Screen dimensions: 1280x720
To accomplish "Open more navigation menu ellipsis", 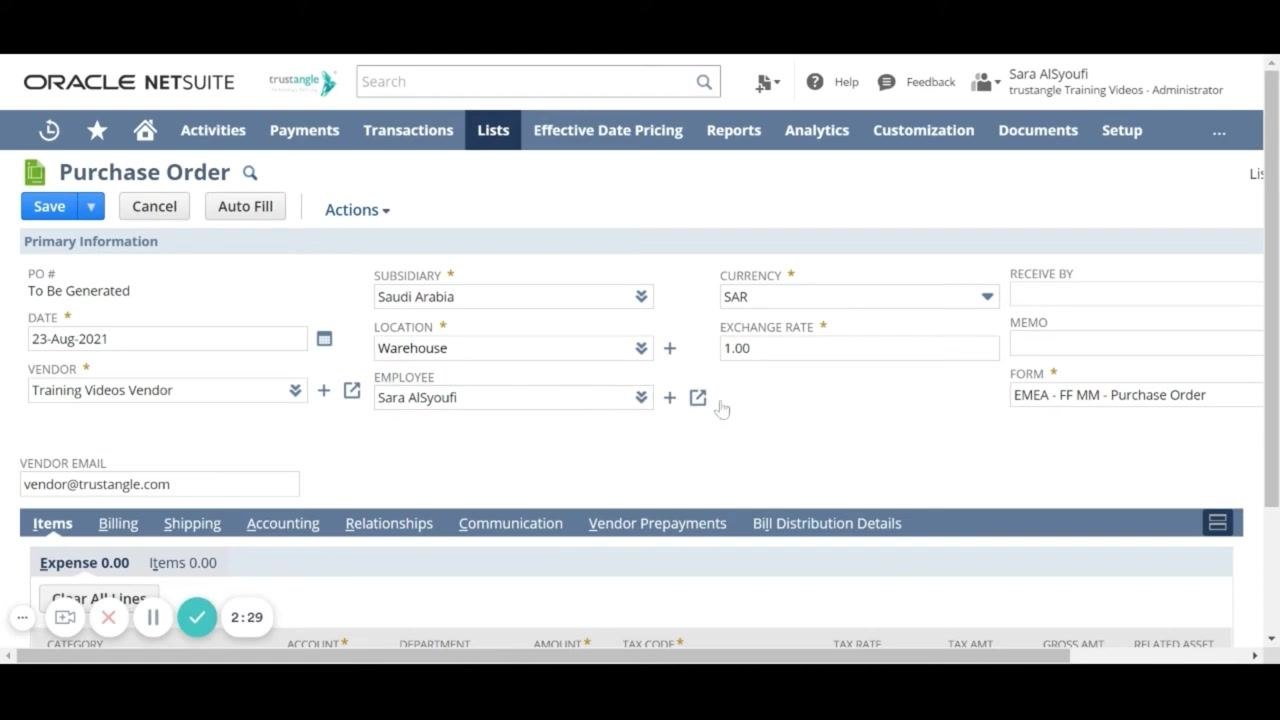I will coord(1219,131).
